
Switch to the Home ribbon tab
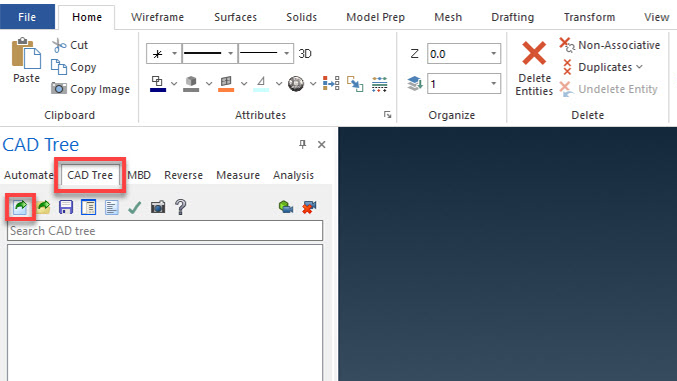coord(87,17)
